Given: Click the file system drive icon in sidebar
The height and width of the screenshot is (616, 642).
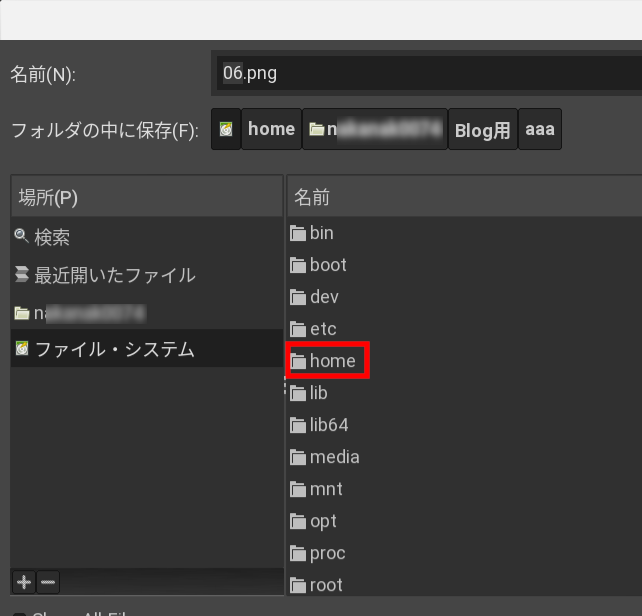Looking at the screenshot, I should coord(22,349).
